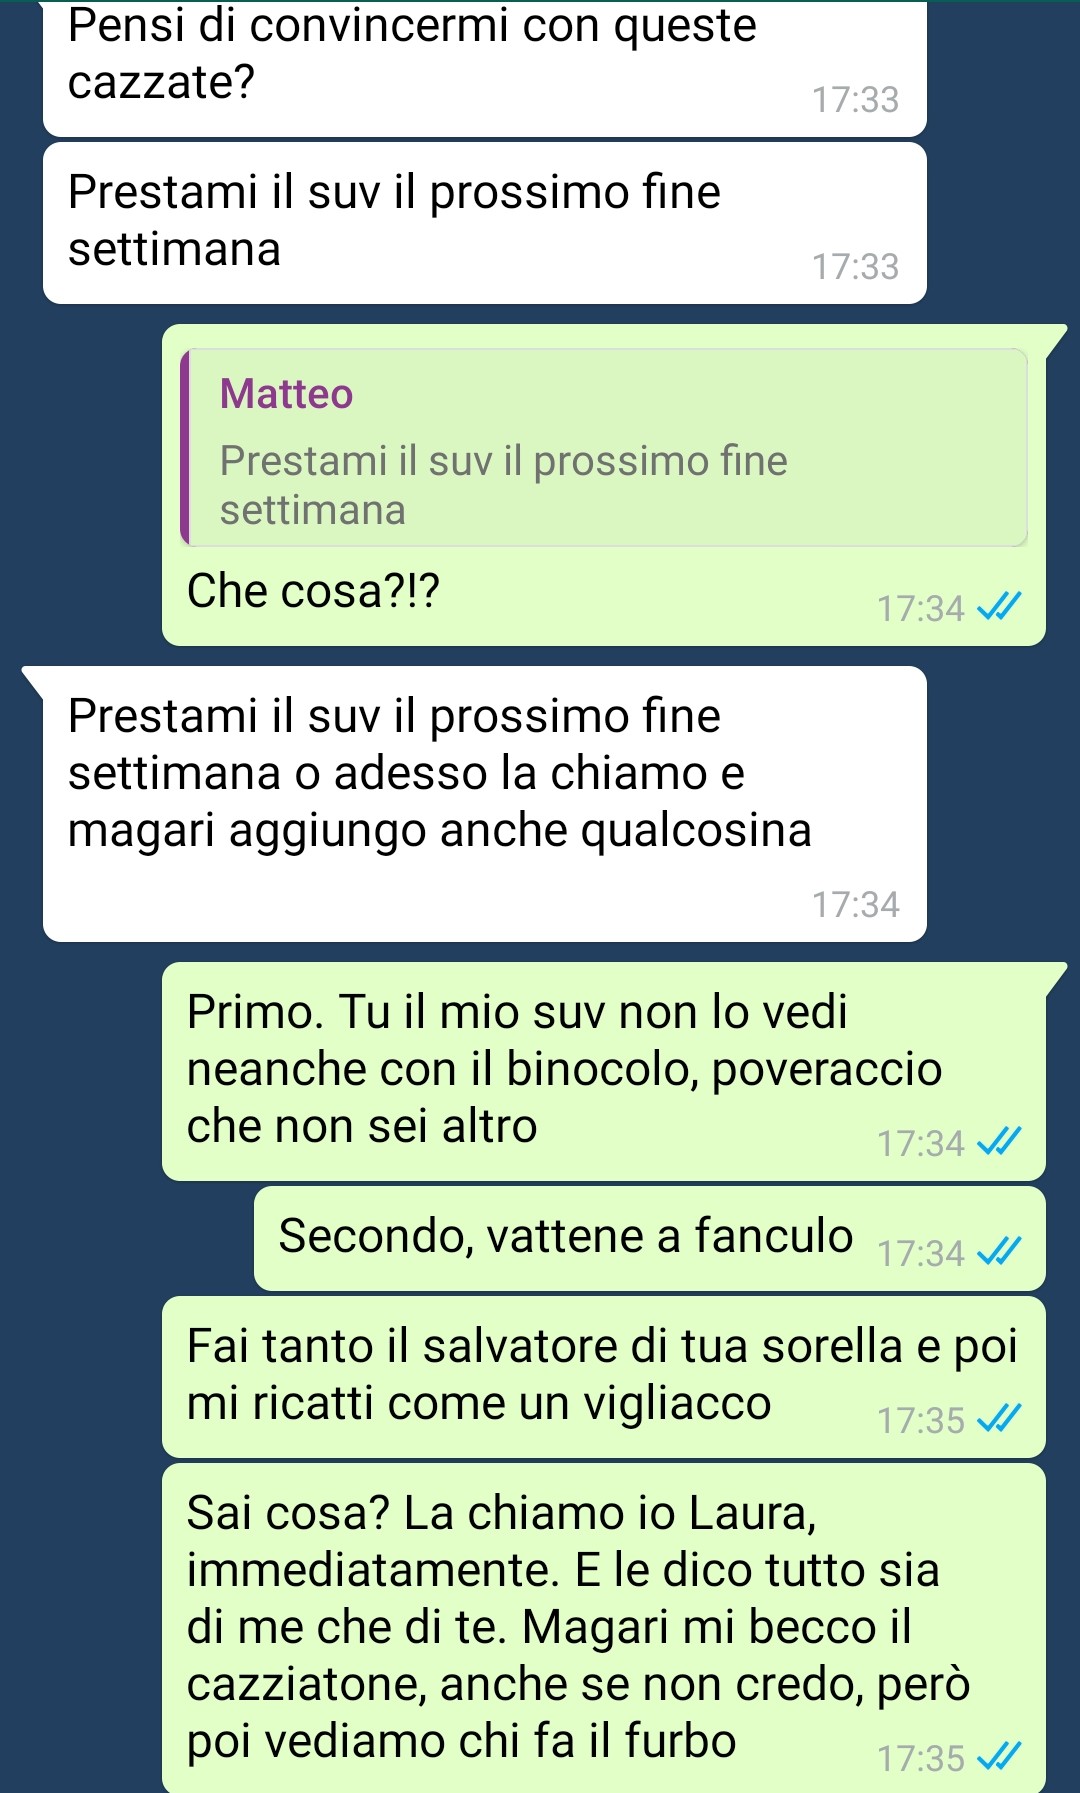Tap the read ticks on 'Sai cosa? La chiamo io Laura'
This screenshot has height=1793, width=1080.
click(999, 1756)
